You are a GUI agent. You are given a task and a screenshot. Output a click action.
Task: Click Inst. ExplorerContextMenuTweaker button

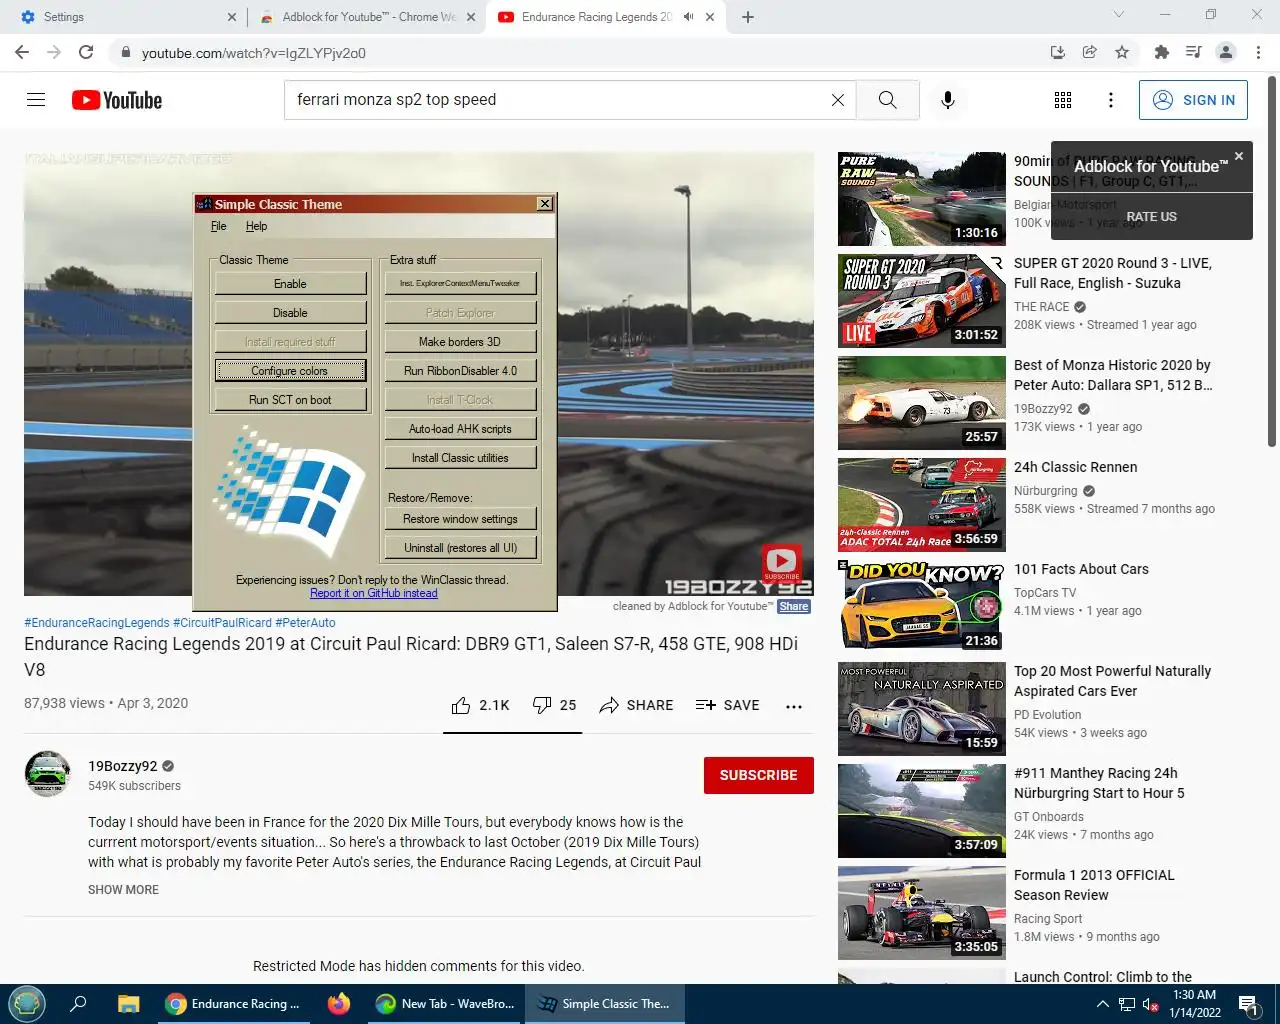pyautogui.click(x=460, y=284)
